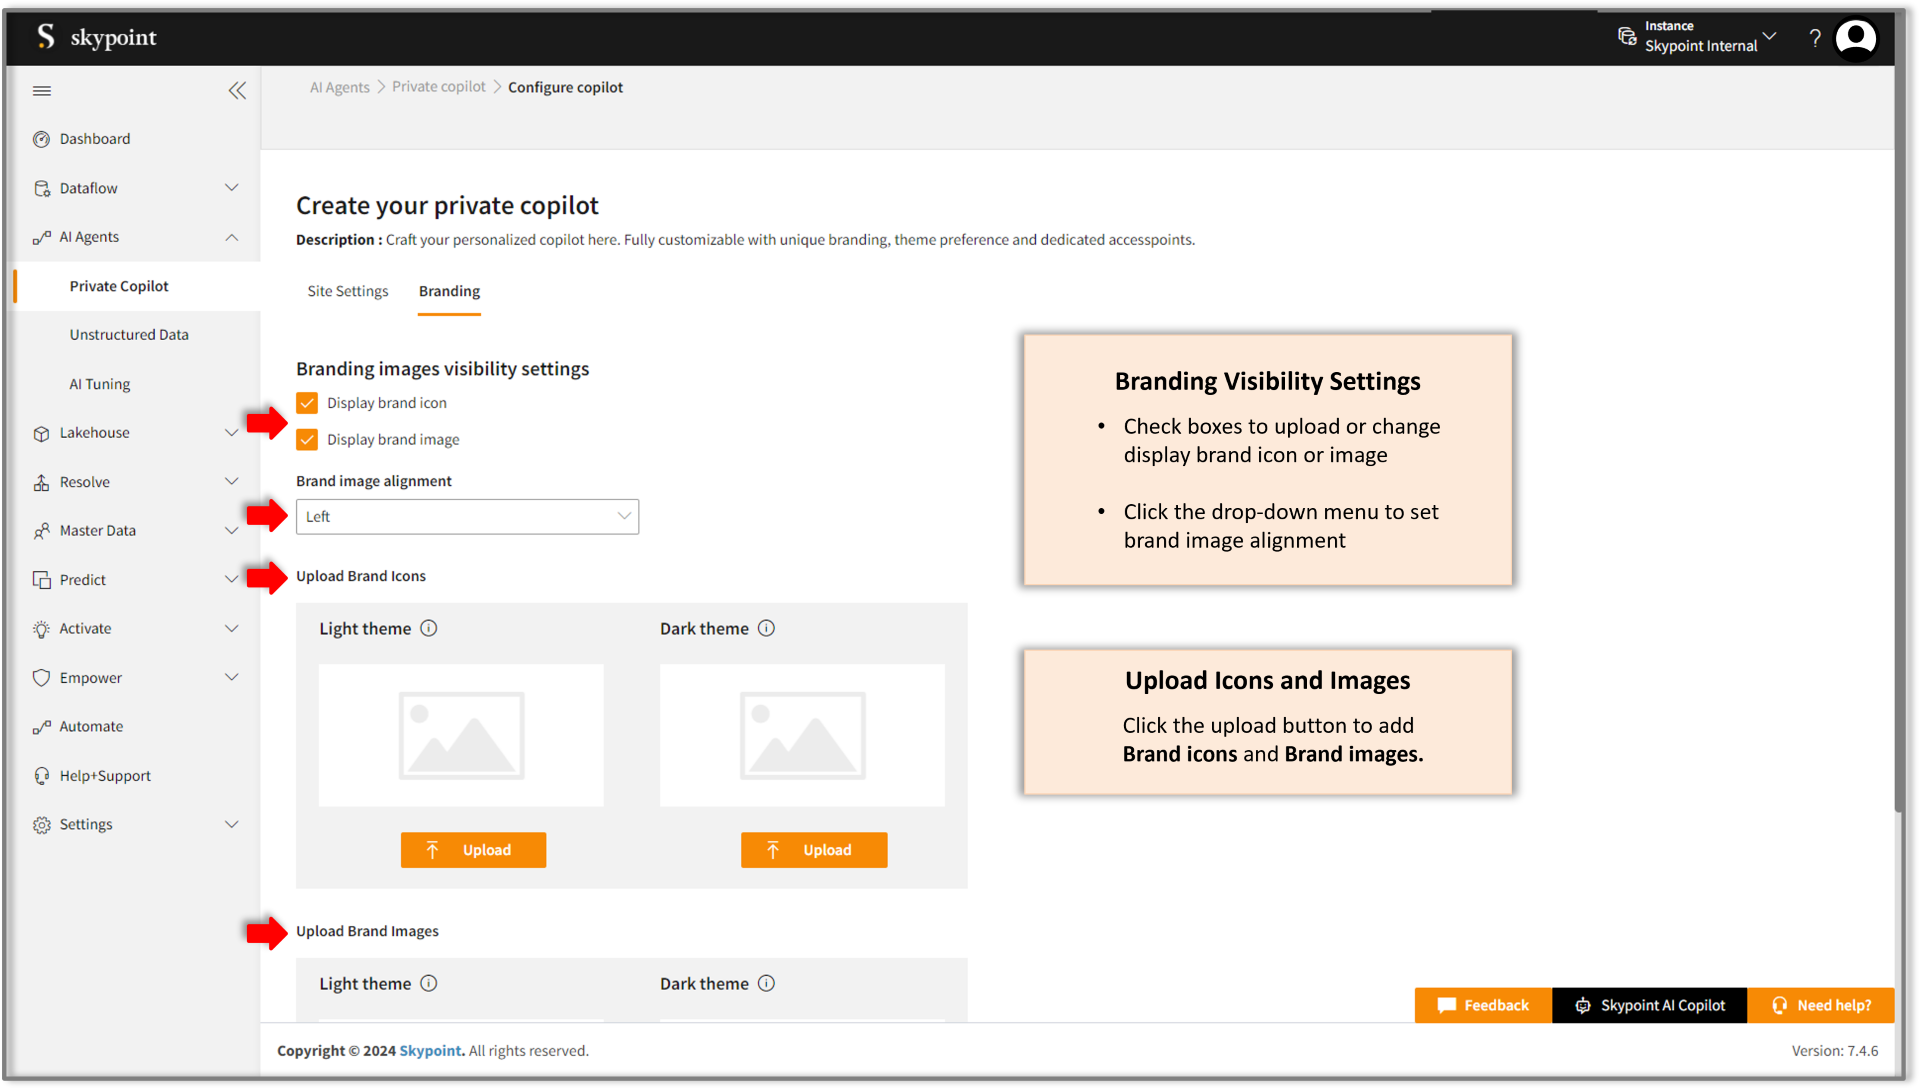Image resolution: width=1920 pixels, height=1089 pixels.
Task: Toggle the Display brand icon checkbox
Action: tap(306, 402)
